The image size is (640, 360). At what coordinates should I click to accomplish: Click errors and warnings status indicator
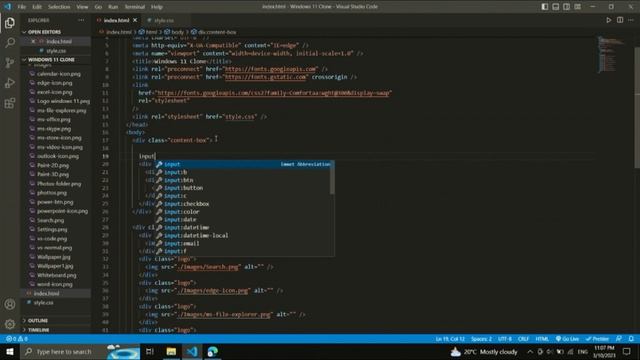17,339
